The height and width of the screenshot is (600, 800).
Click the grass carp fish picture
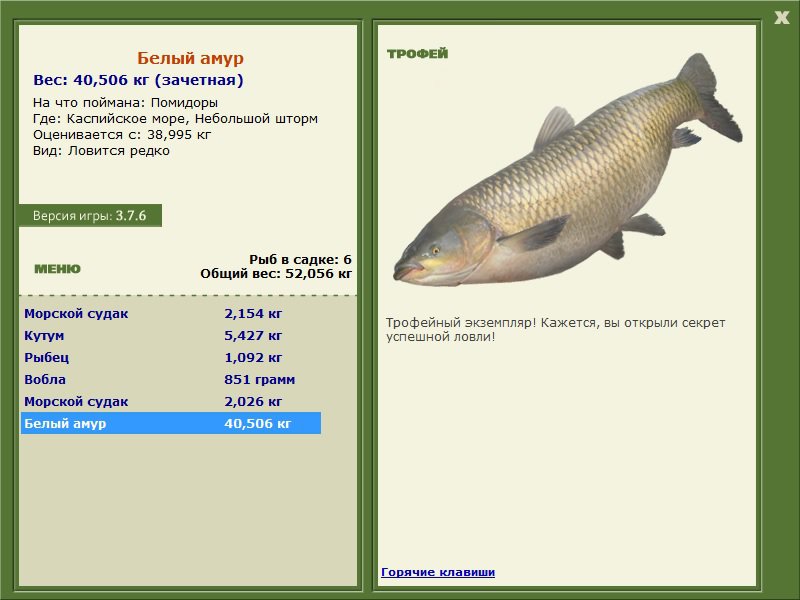coord(567,170)
